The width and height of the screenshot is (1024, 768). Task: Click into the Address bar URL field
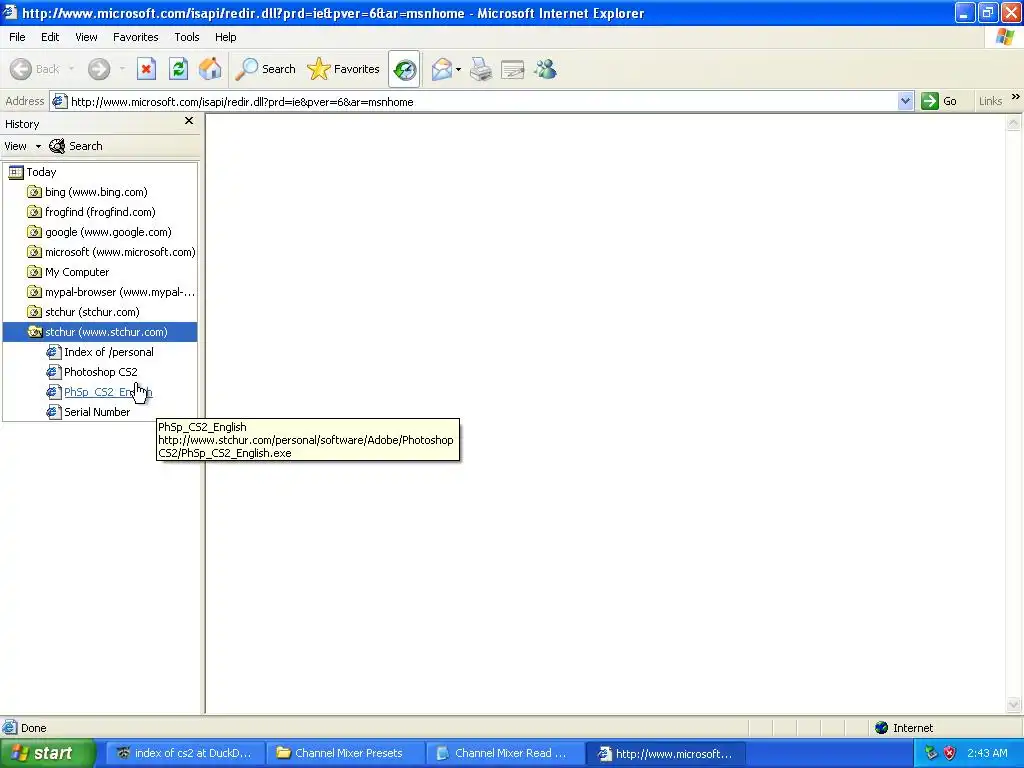click(481, 102)
